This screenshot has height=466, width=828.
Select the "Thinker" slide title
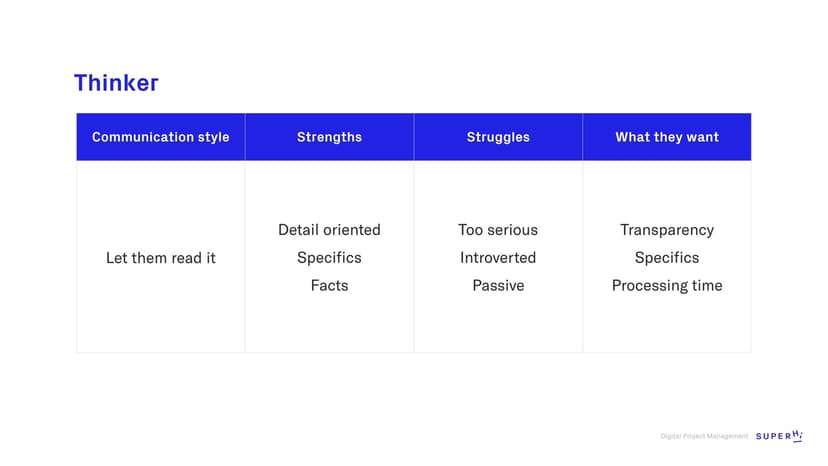point(116,83)
